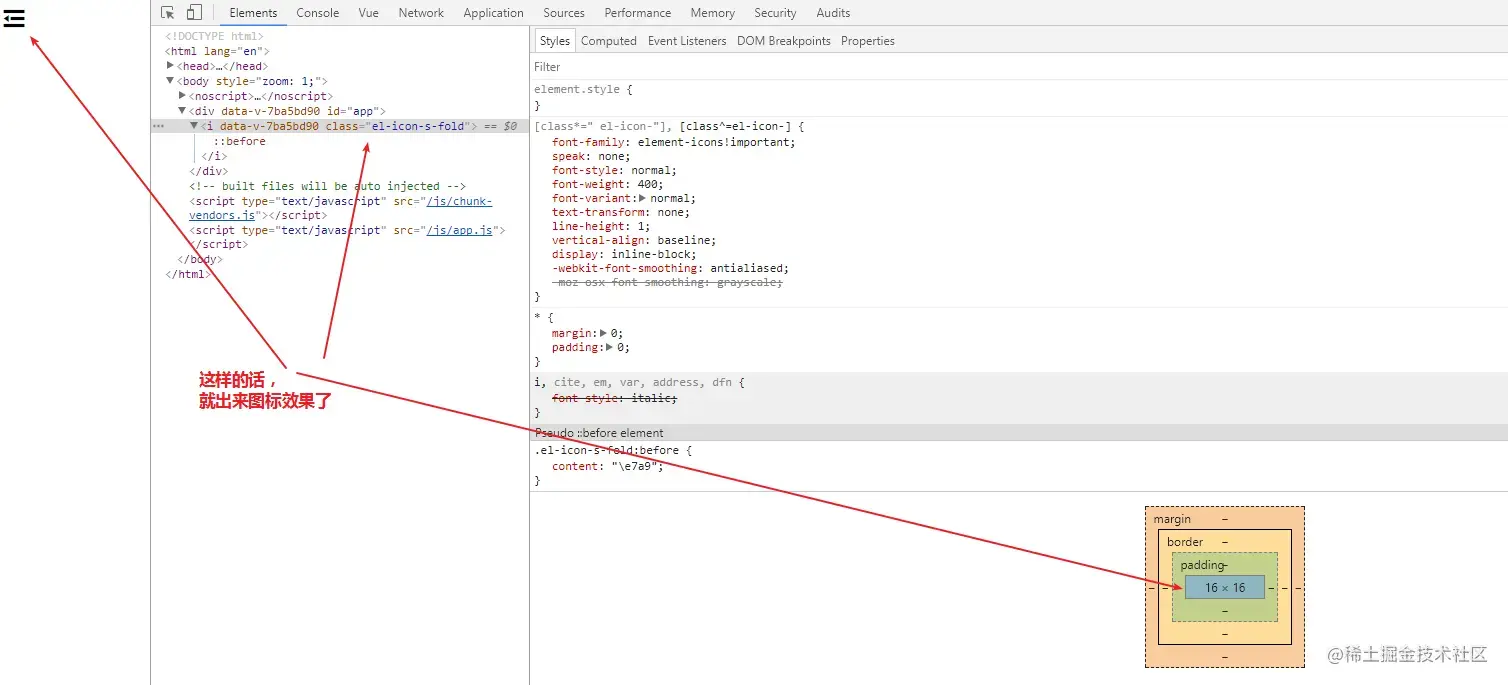Expand the font-variant property triangle

643,198
